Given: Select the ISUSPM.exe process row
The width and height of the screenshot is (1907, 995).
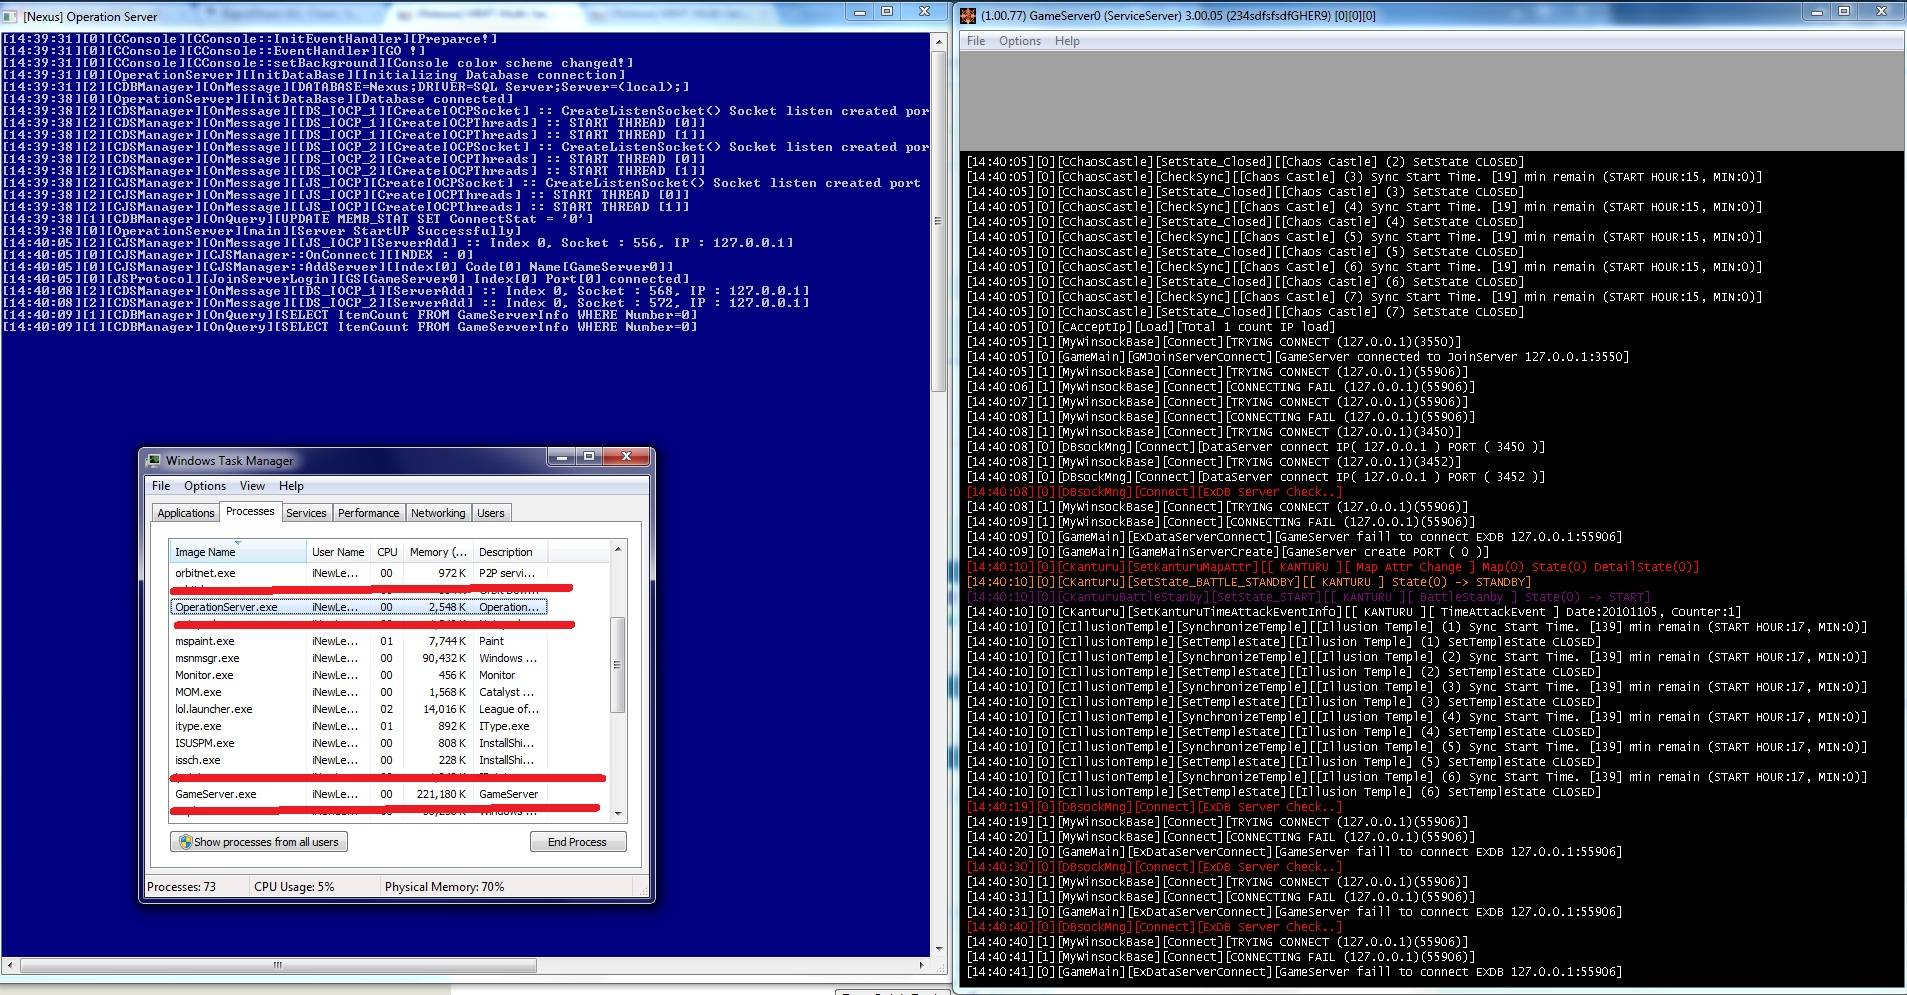Looking at the screenshot, I should click(359, 743).
